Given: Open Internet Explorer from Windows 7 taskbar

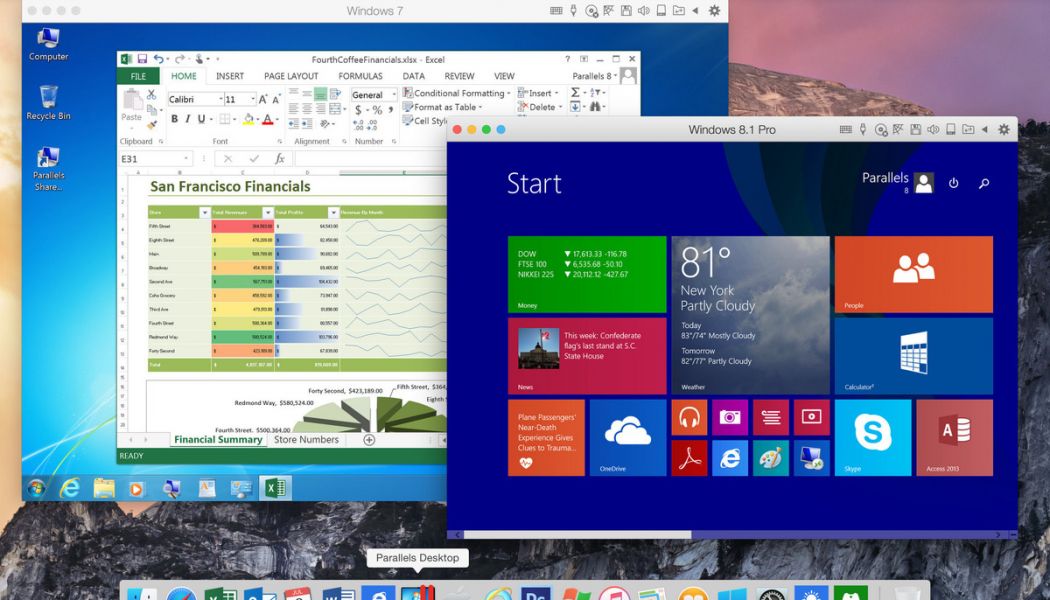Looking at the screenshot, I should [x=69, y=488].
